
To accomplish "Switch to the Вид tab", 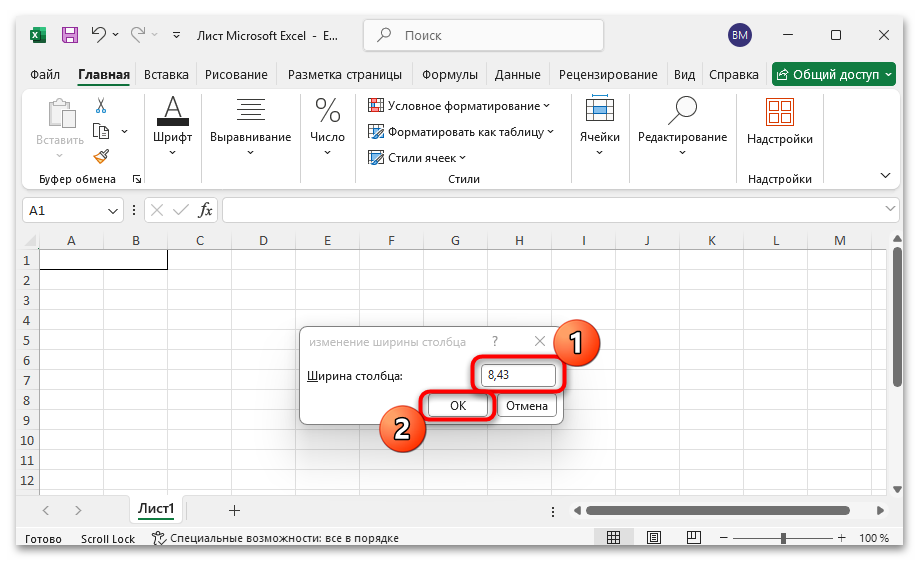I will (684, 74).
